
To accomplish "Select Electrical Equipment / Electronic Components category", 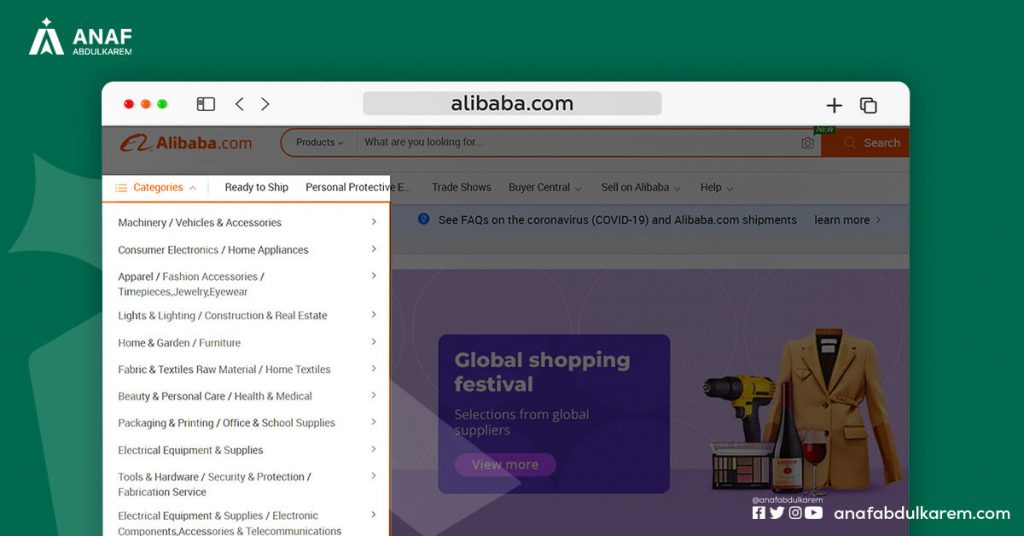I will pyautogui.click(x=230, y=523).
